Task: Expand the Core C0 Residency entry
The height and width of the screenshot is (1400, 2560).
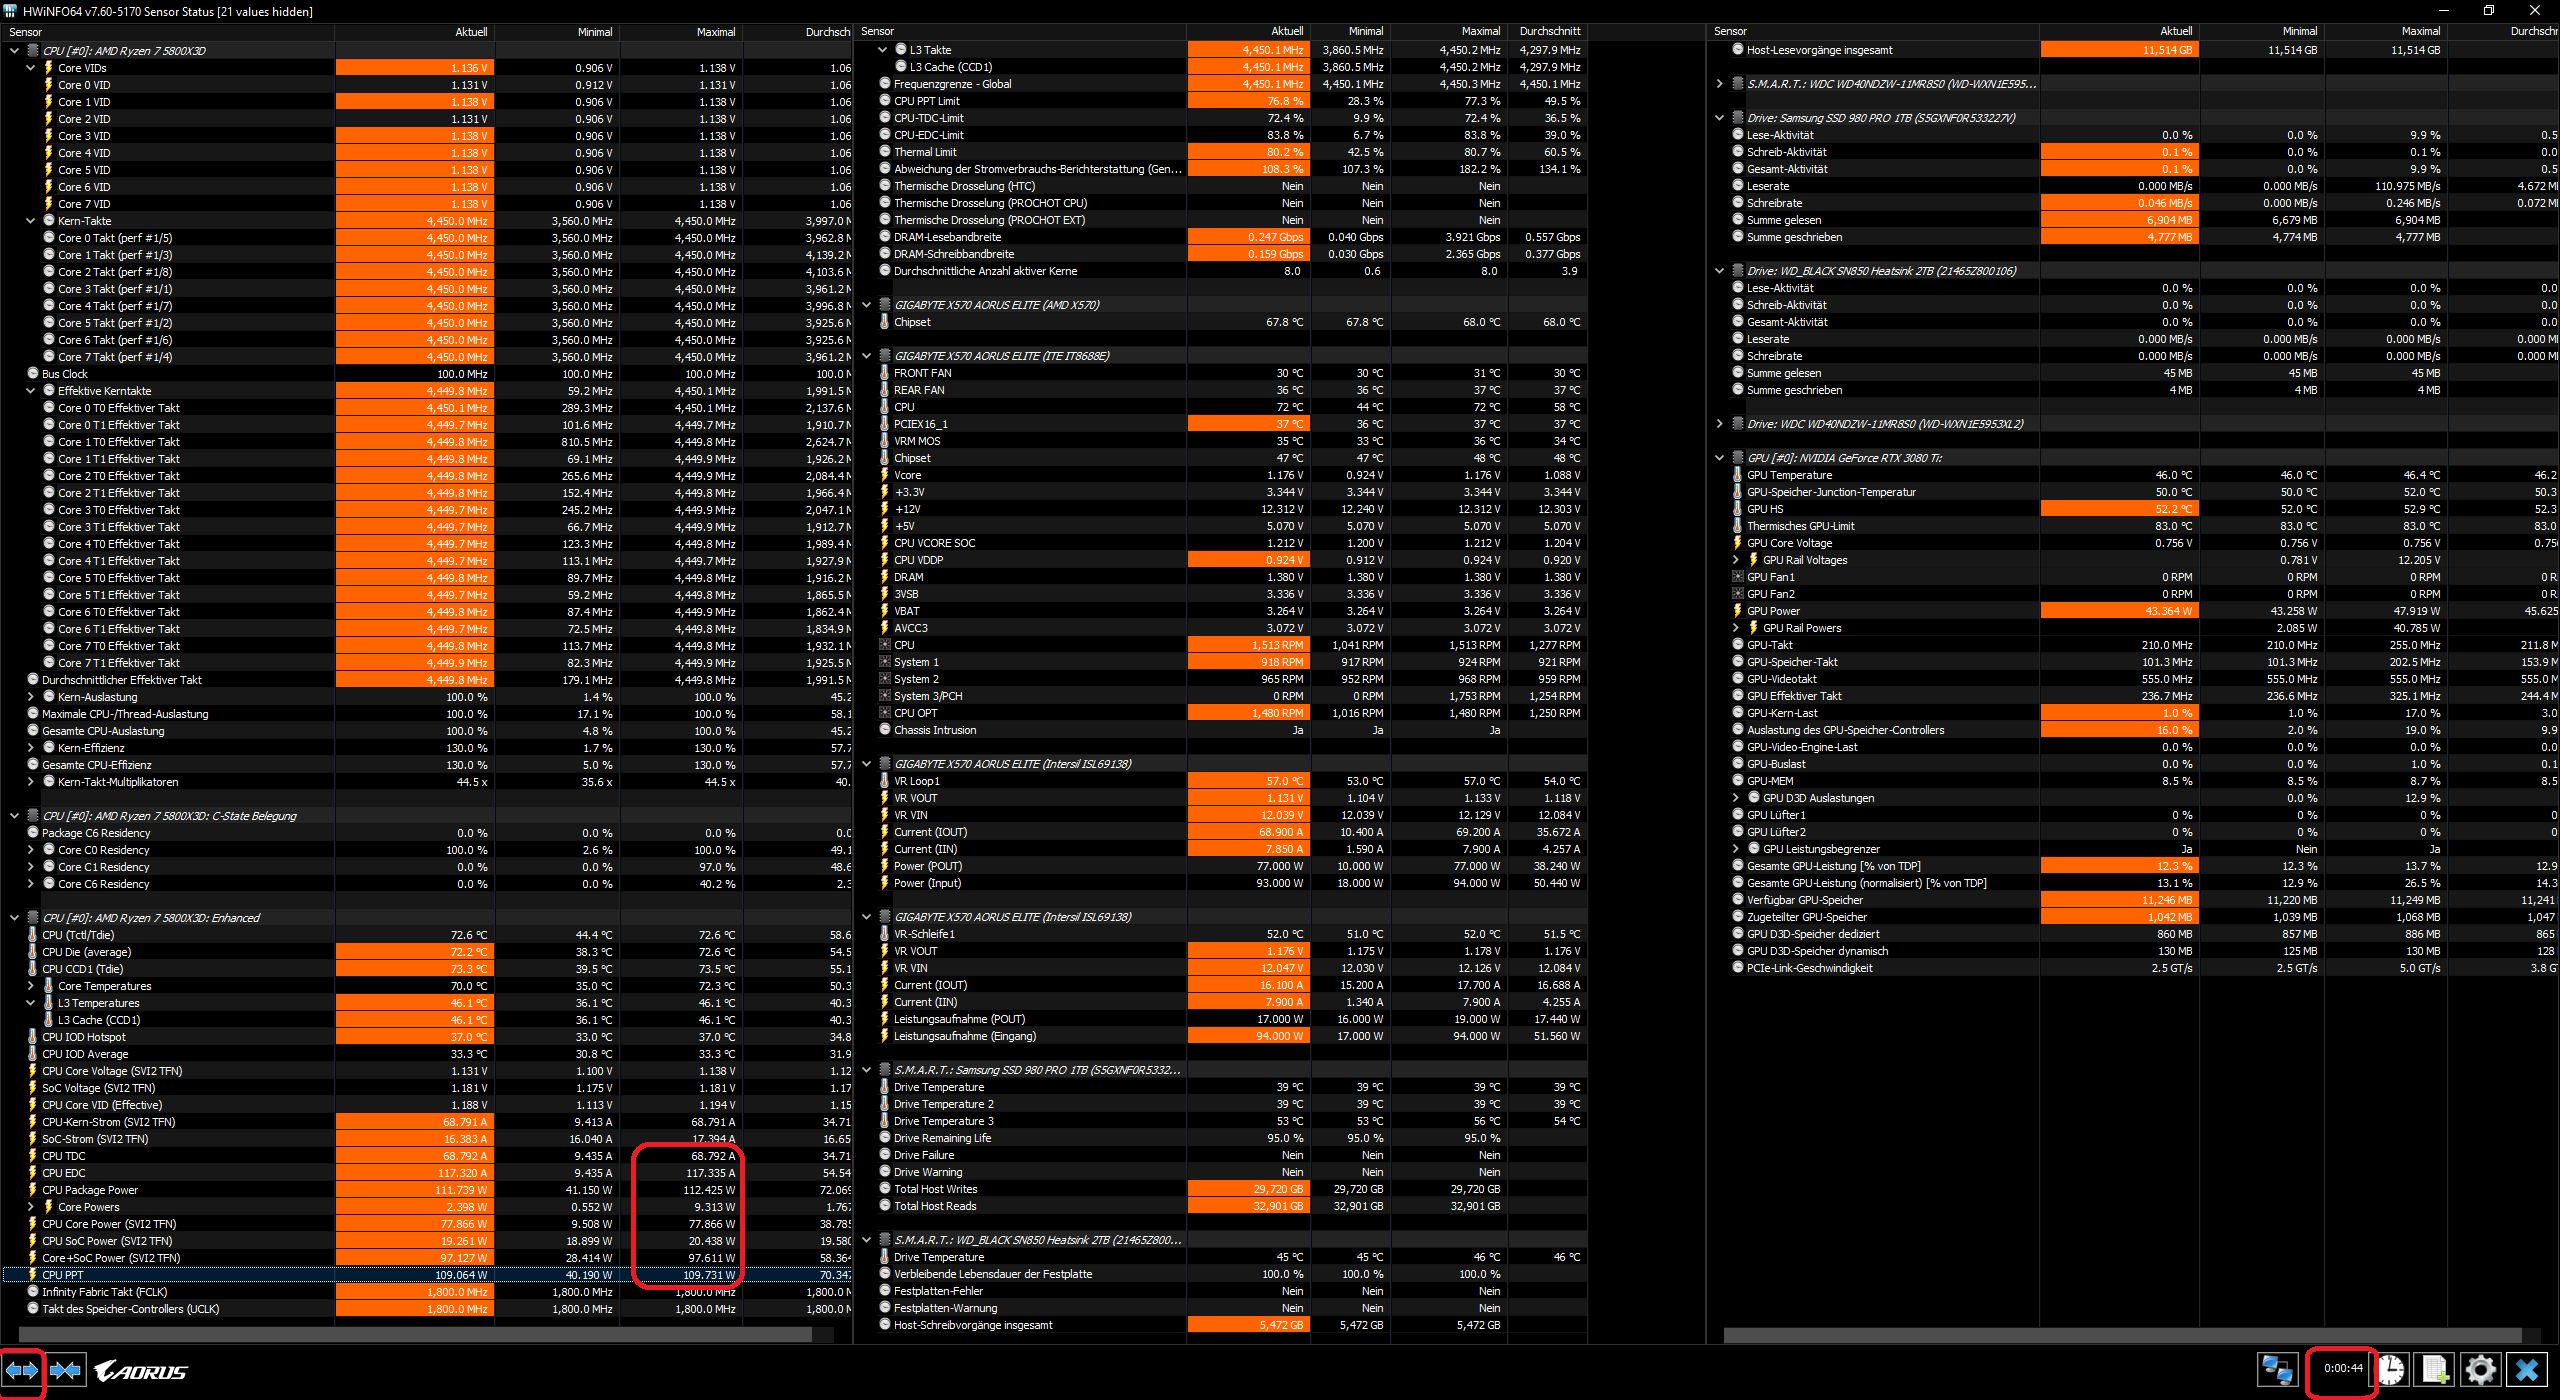Action: [31, 850]
